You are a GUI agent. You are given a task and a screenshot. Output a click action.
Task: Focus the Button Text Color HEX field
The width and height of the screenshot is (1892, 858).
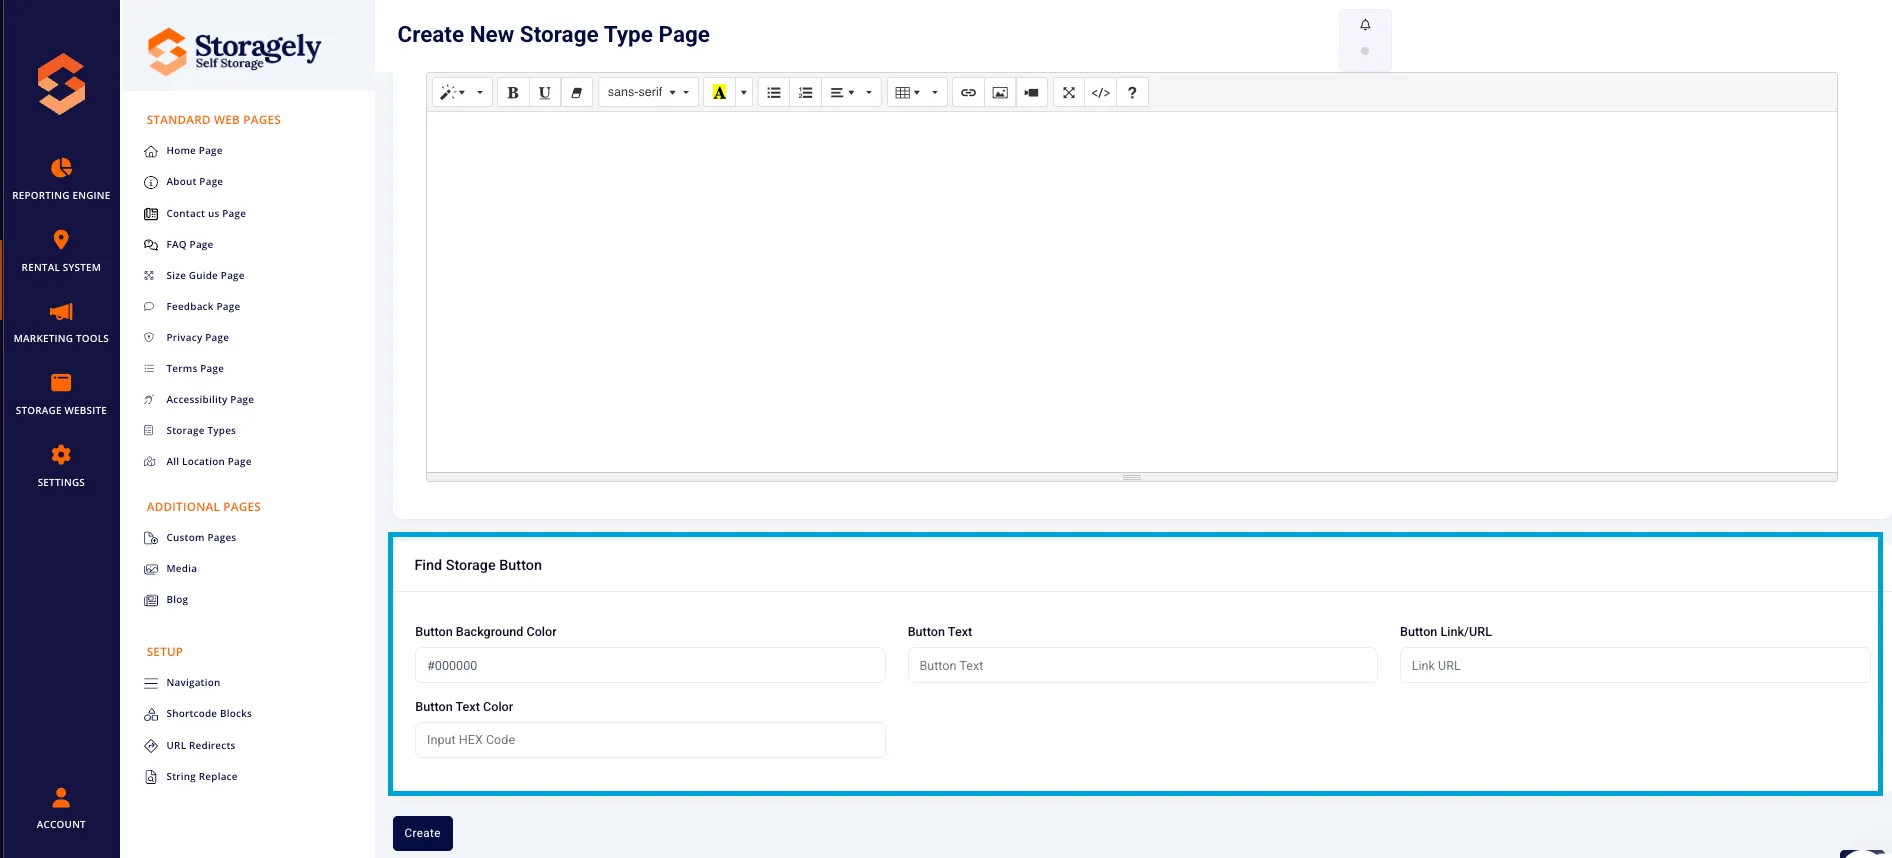point(650,740)
